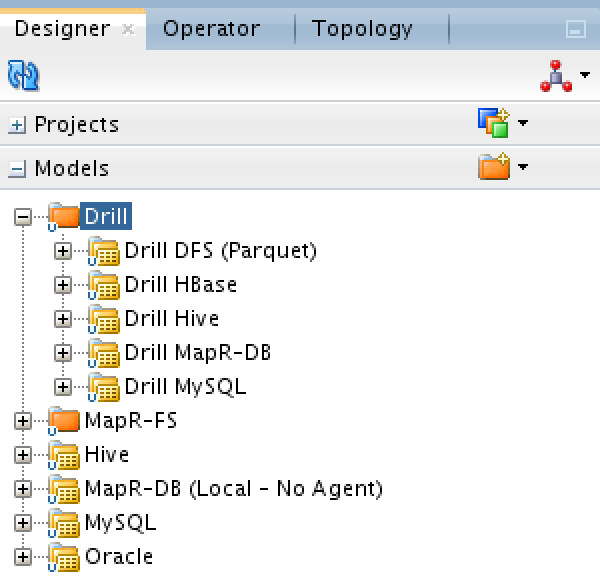
Task: Click the Drill folder icon
Action: (64, 216)
